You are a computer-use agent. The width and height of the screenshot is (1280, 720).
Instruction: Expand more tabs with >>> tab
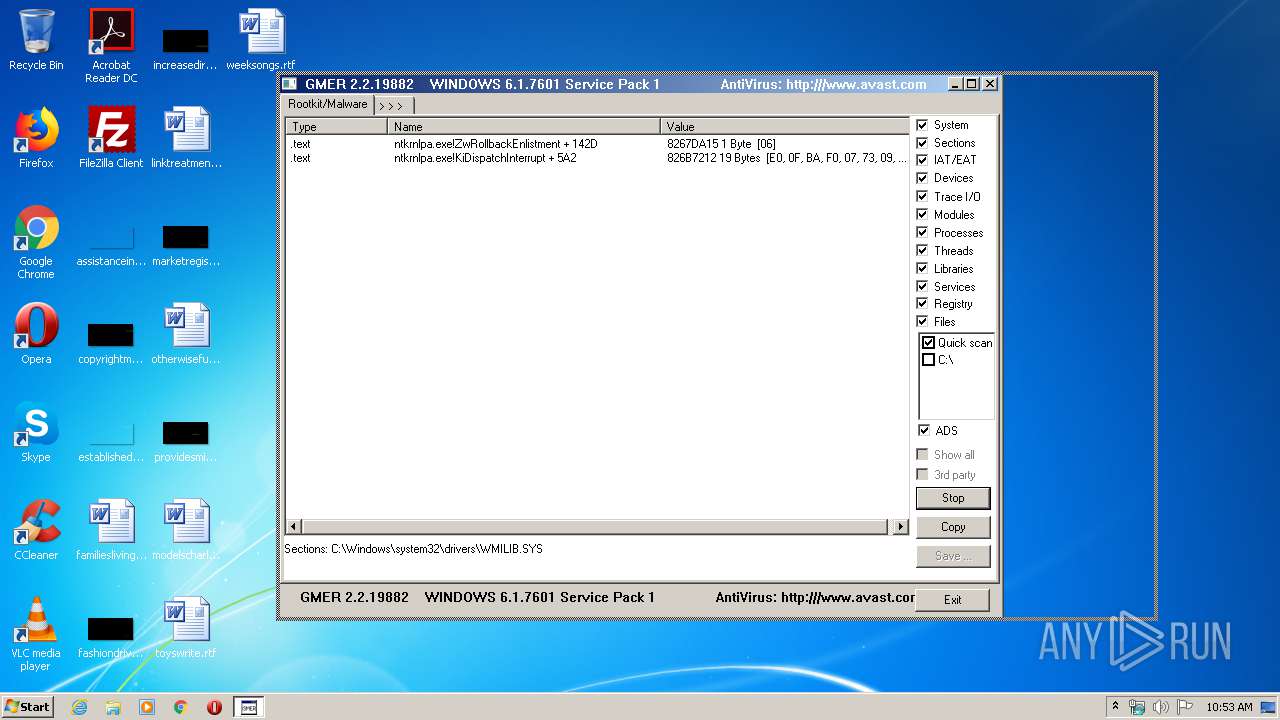point(392,106)
